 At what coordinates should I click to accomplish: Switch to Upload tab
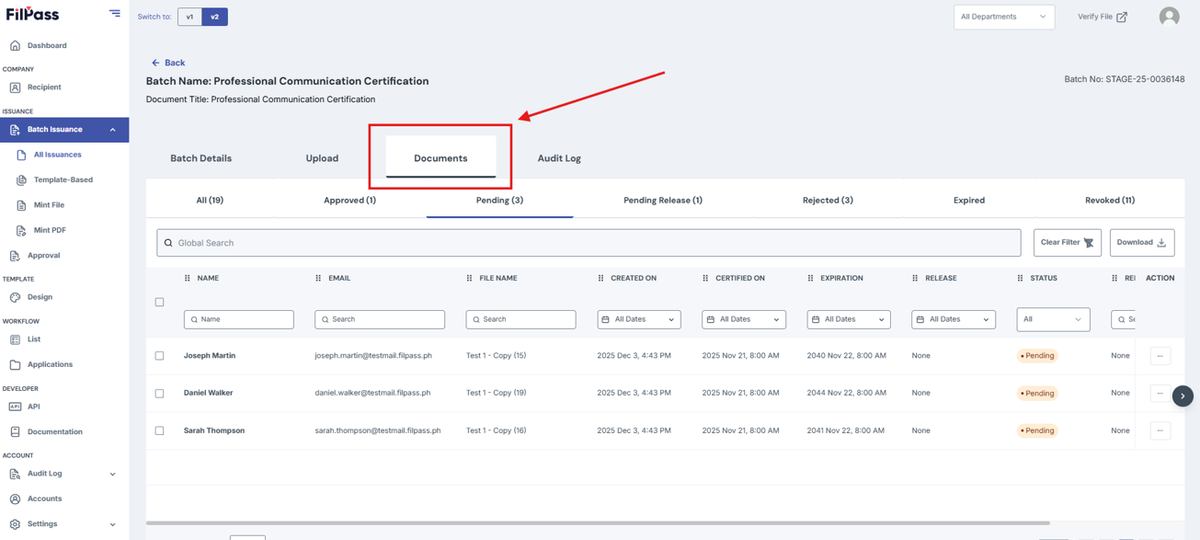322,158
